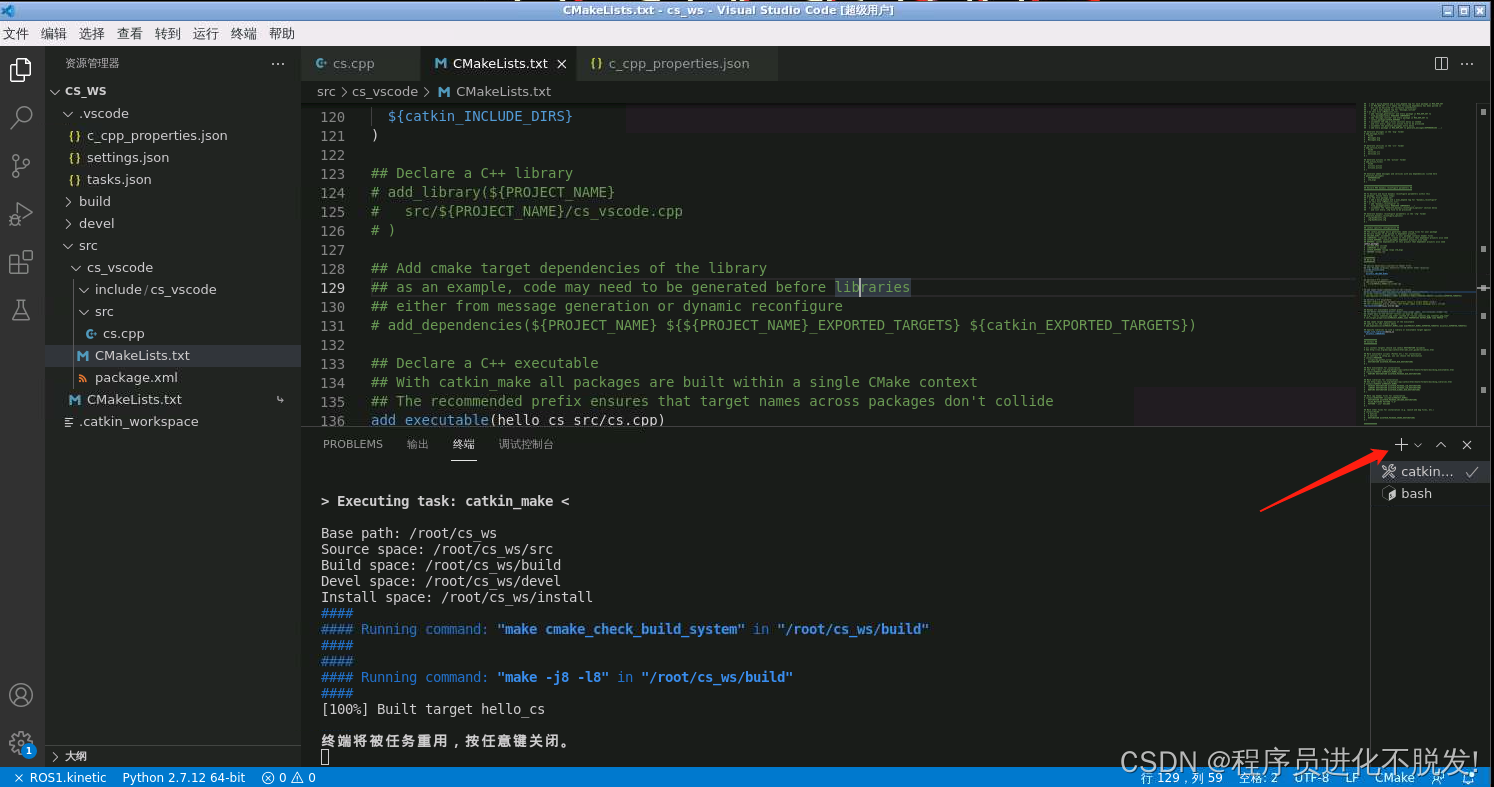Viewport: 1494px width, 787px height.
Task: Click the add_executable line in the editor
Action: pyautogui.click(x=516, y=420)
